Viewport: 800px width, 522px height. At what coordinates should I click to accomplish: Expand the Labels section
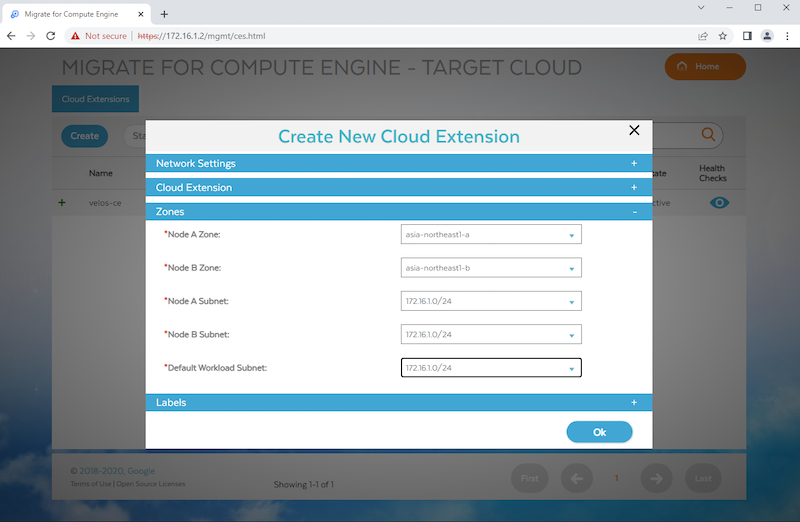[x=634, y=402]
